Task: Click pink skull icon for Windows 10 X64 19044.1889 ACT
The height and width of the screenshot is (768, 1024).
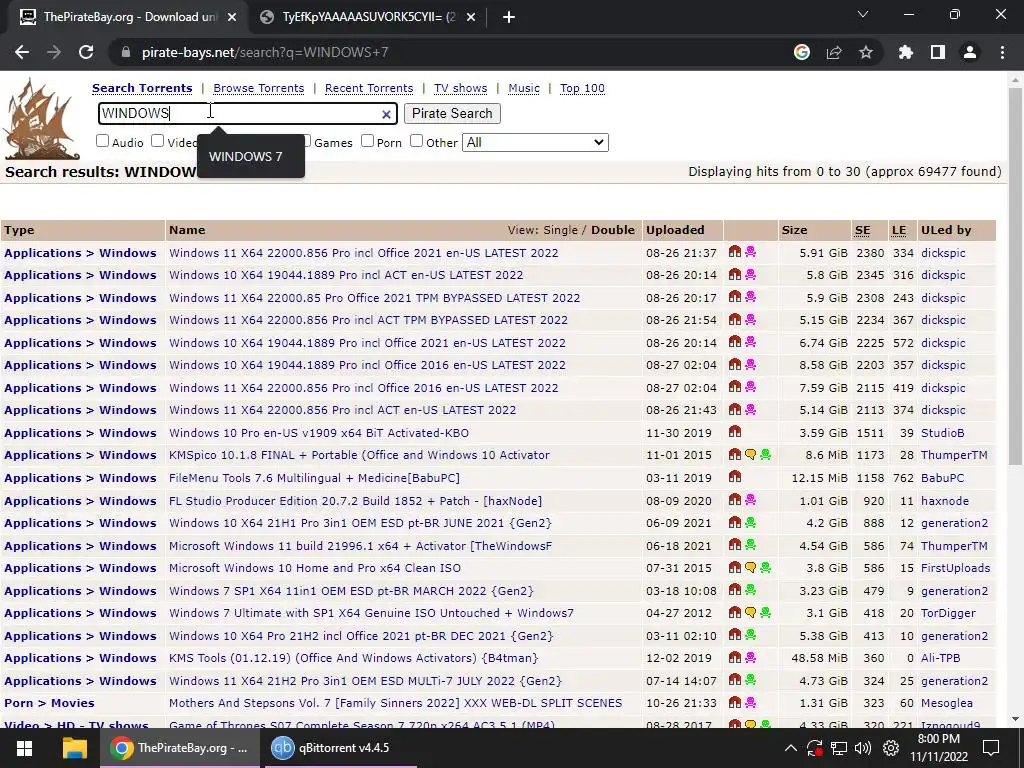Action: [750, 274]
